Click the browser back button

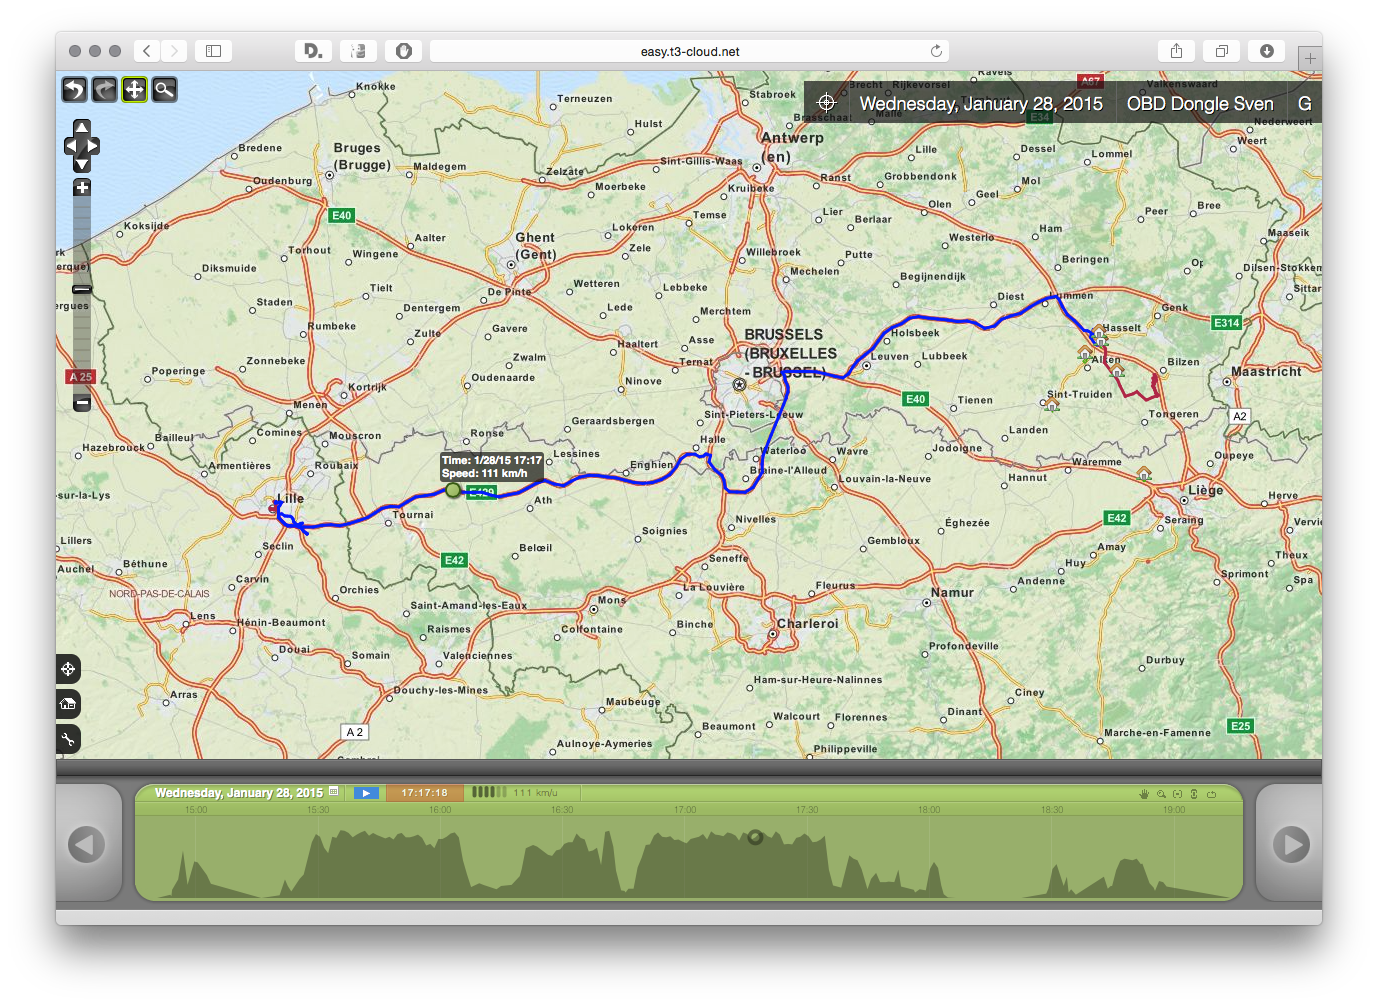(x=146, y=51)
